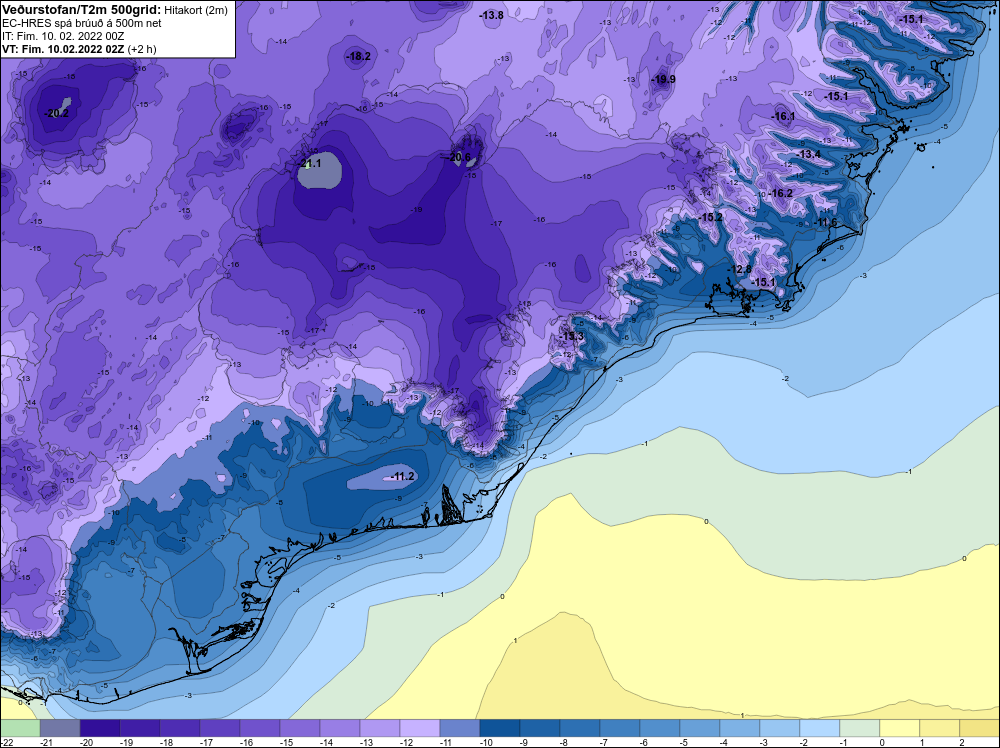This screenshot has width=1000, height=748.
Task: Select the legend swatch labeled -14
Action: point(340,728)
